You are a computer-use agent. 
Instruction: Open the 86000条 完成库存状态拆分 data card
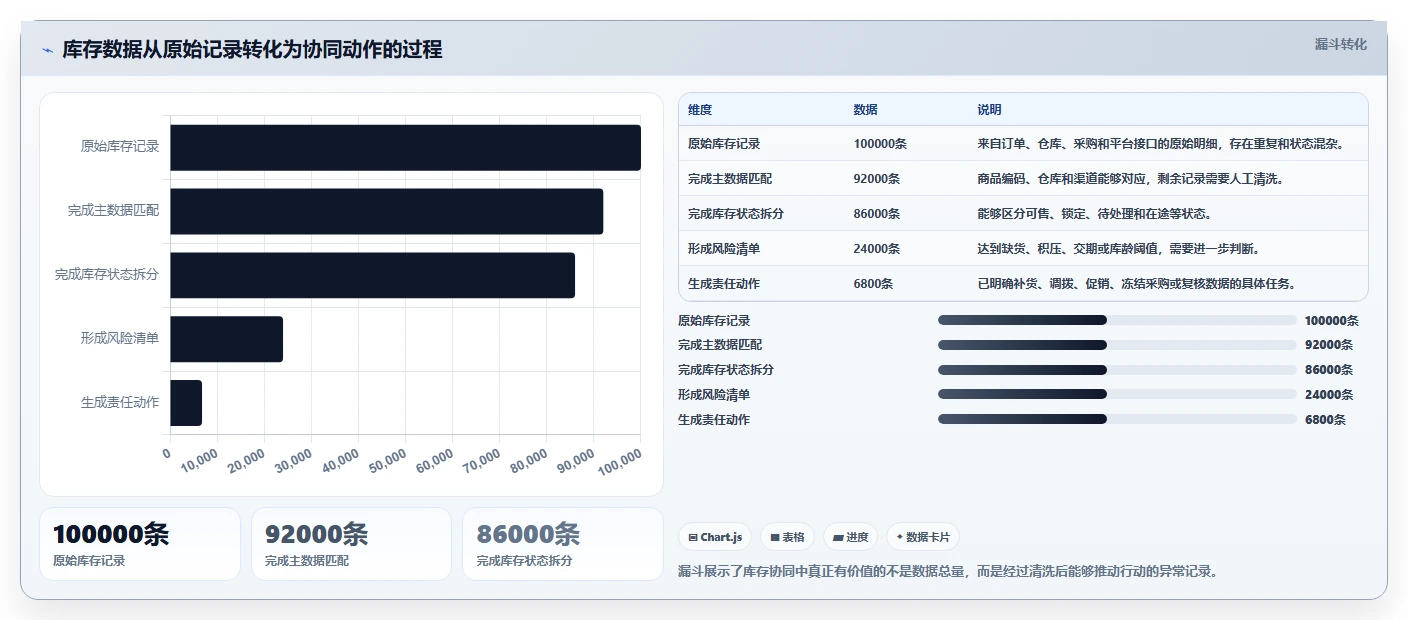click(x=563, y=544)
